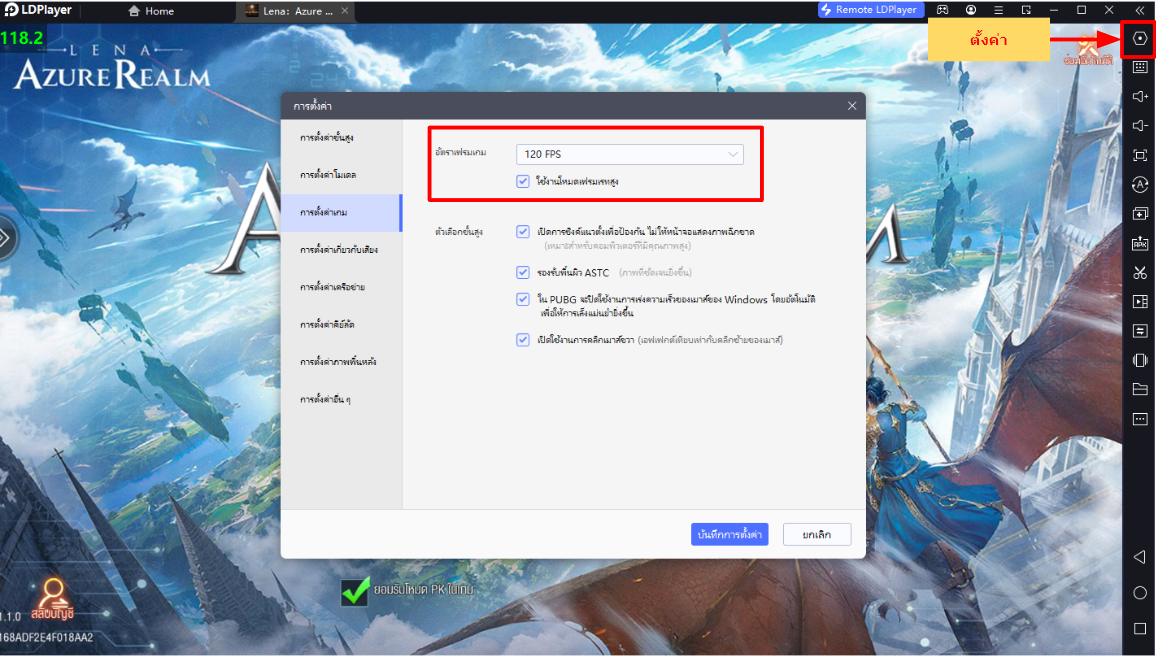1156x658 pixels.
Task: Open keyboard mapping icon in right sidebar
Action: pos(1140,67)
